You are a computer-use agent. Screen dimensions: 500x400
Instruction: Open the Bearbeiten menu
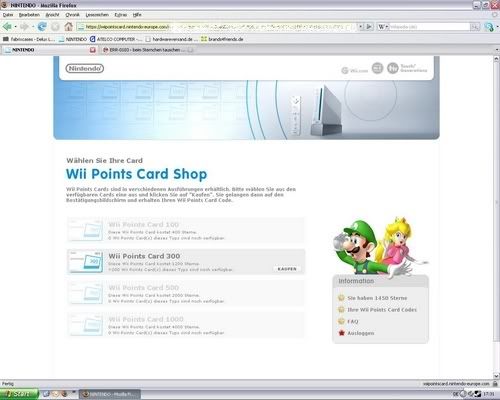click(29, 15)
